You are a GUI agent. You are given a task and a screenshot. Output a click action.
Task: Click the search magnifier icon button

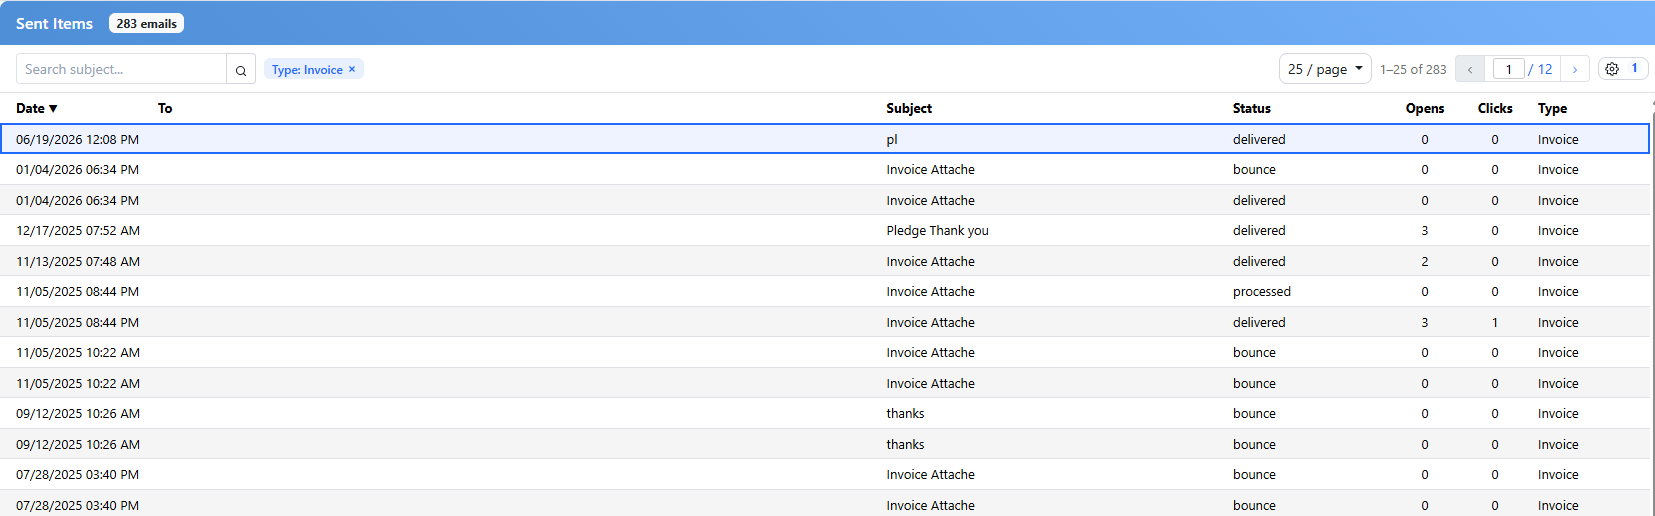(x=241, y=69)
